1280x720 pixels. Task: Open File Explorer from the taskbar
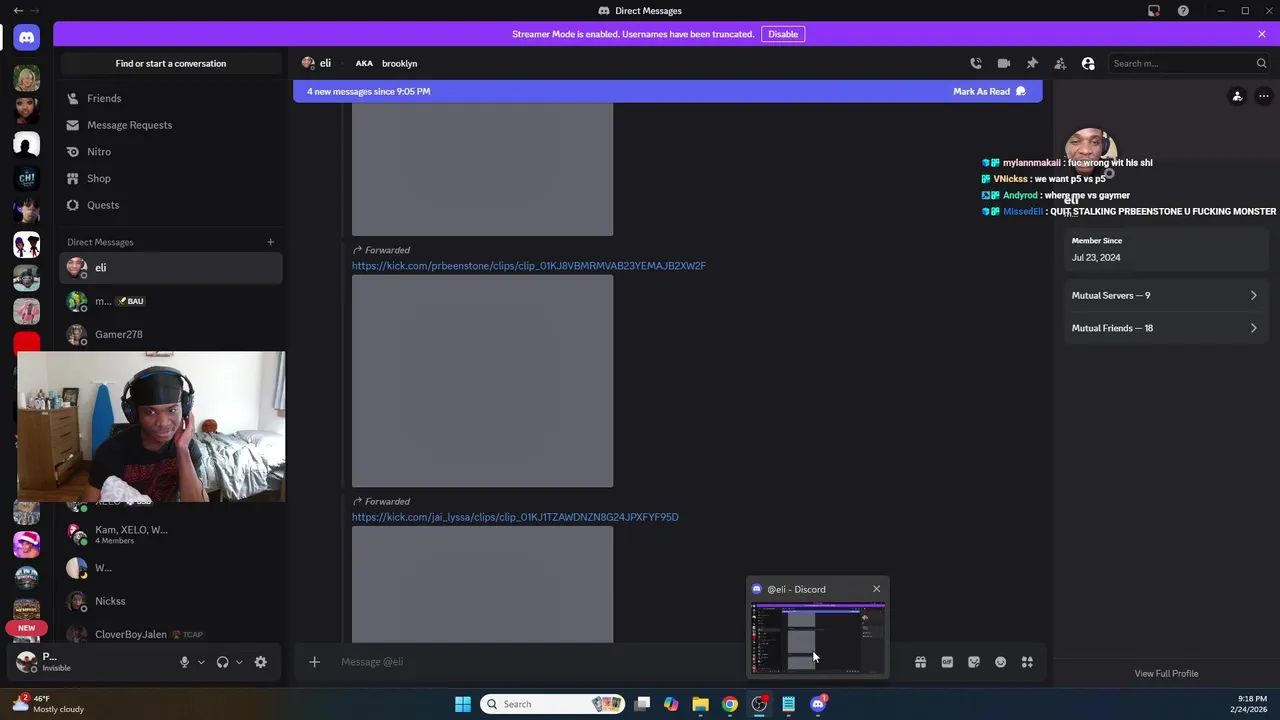pyautogui.click(x=700, y=704)
